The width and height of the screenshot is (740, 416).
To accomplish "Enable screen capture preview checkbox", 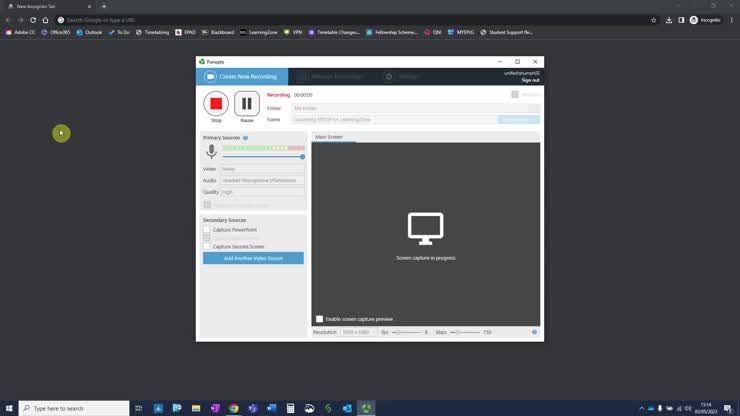I will click(x=320, y=319).
